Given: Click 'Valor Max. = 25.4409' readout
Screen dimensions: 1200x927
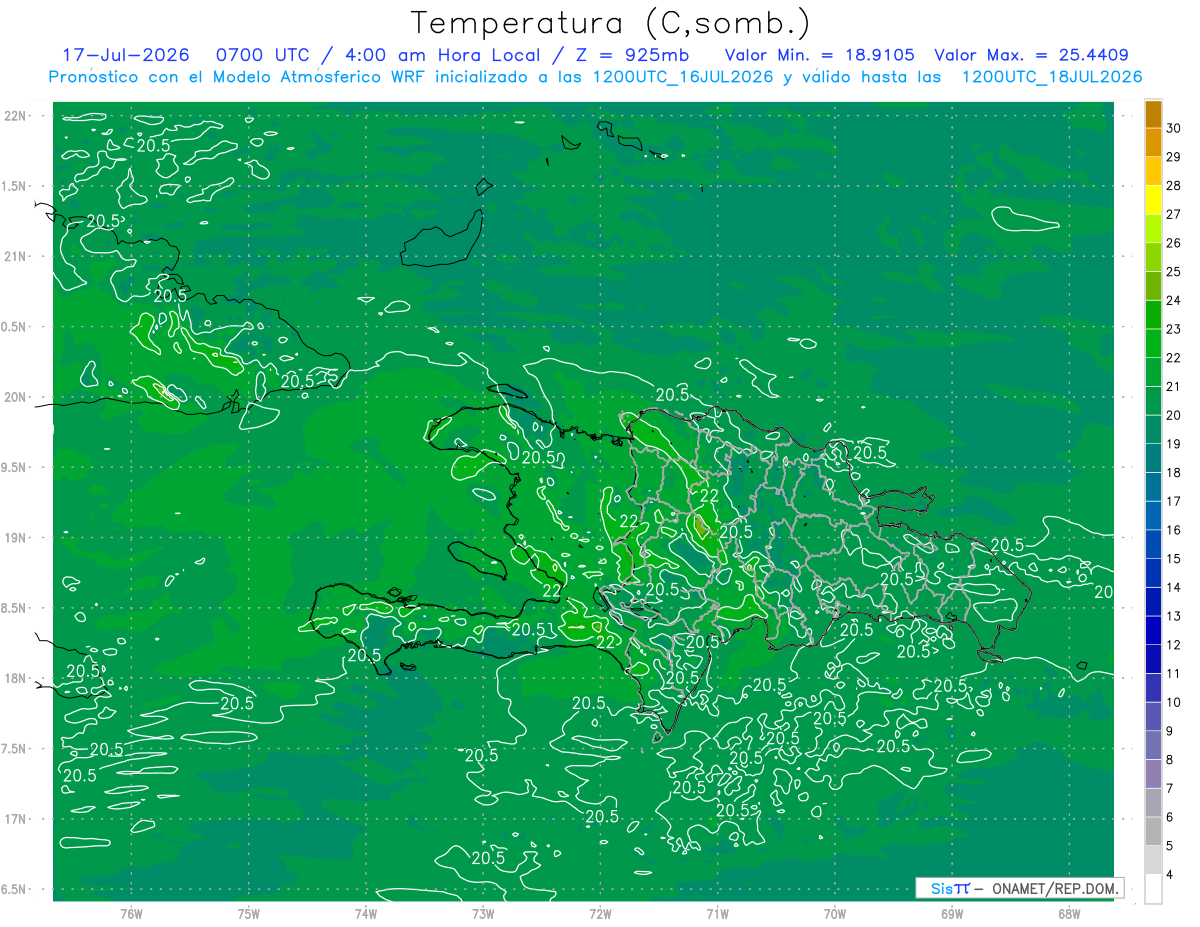Looking at the screenshot, I should pos(1032,55).
